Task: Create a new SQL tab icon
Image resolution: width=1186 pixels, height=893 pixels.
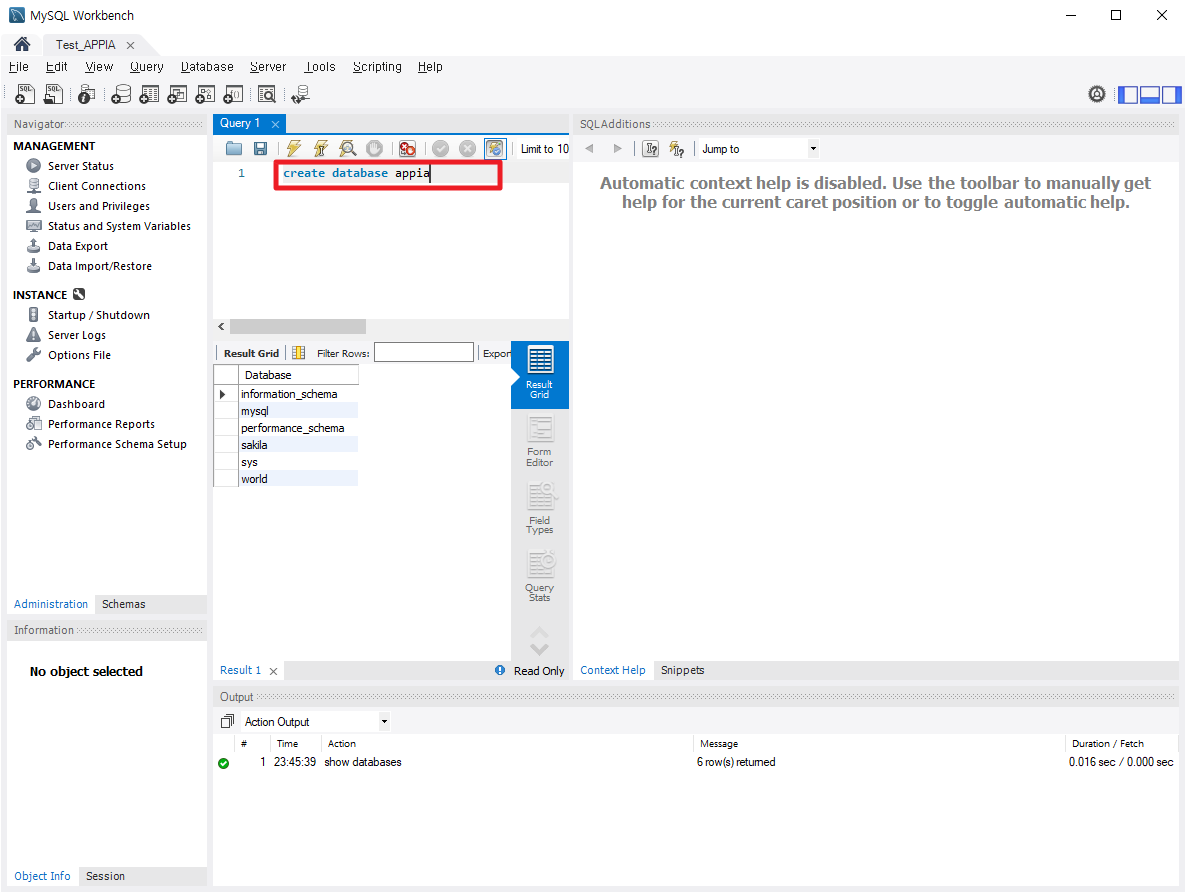Action: tap(25, 94)
